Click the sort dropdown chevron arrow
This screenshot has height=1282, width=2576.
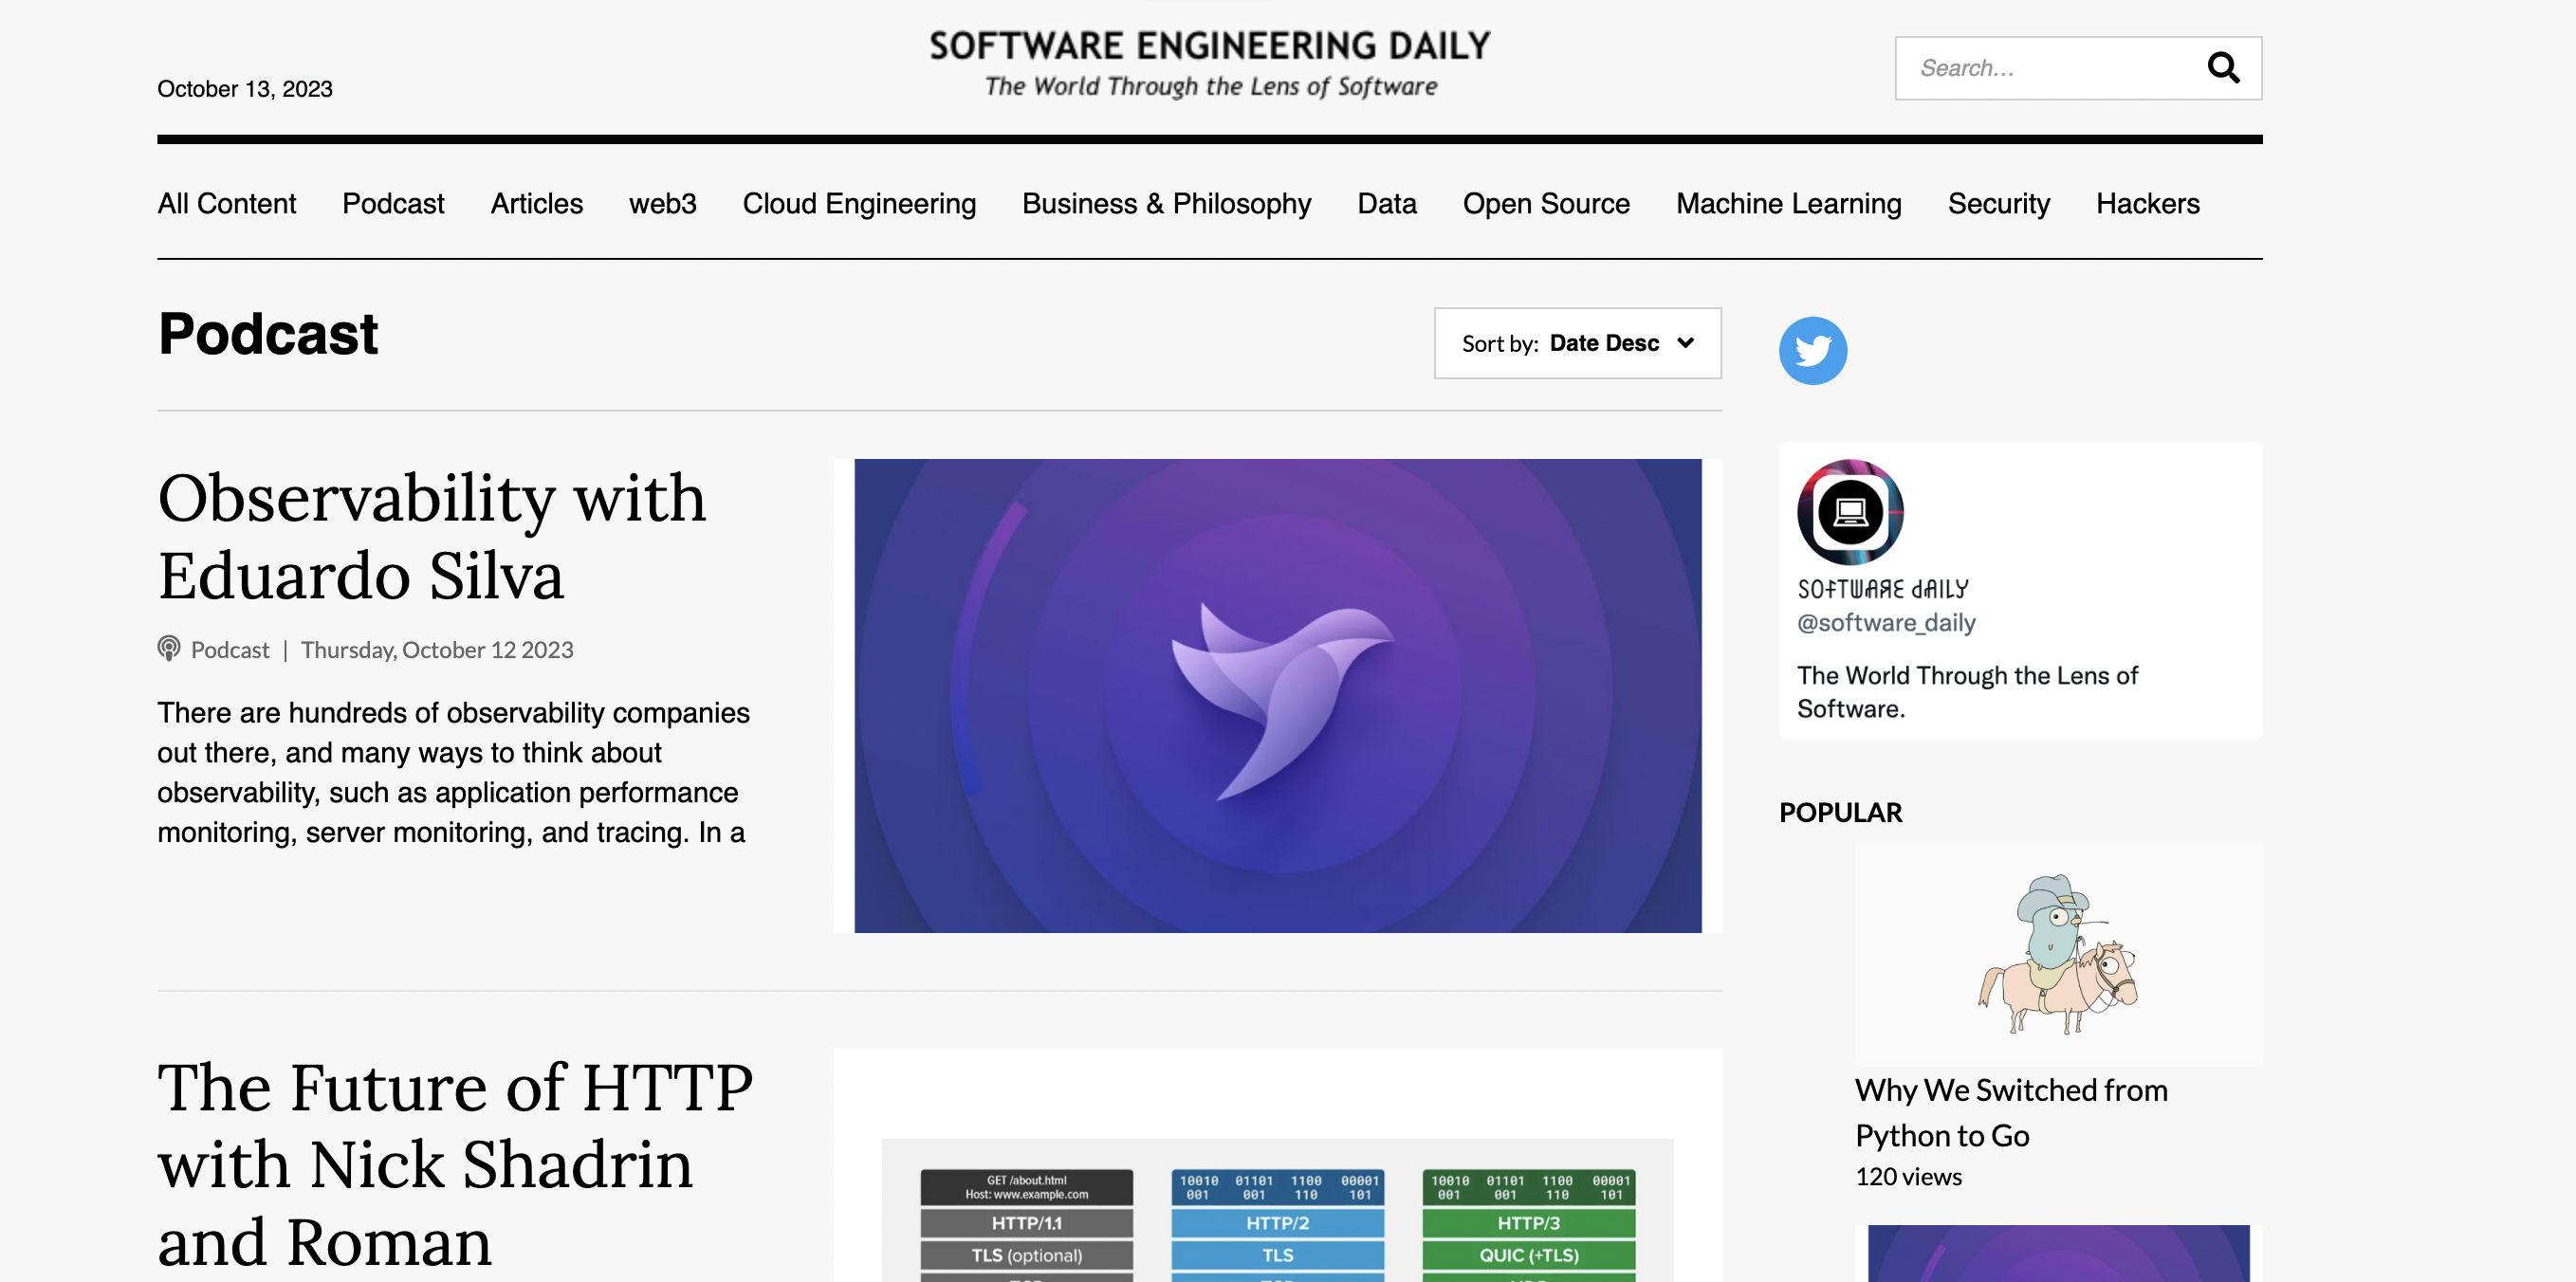coord(1685,343)
